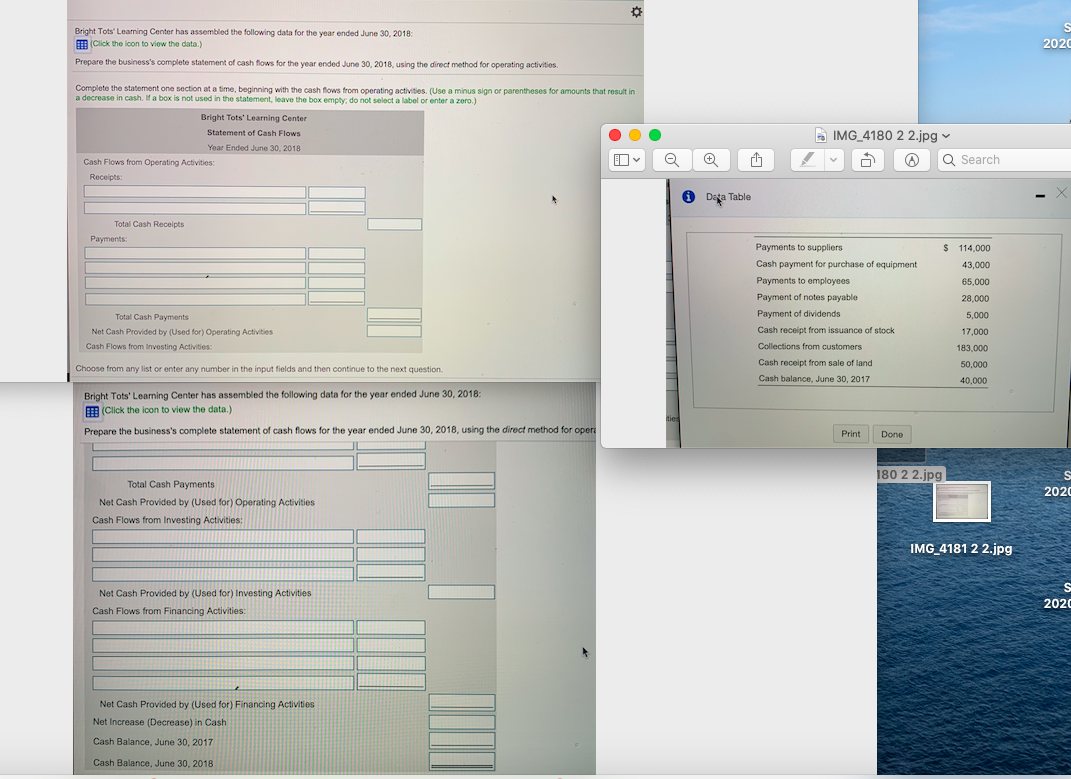Click the Share button in Preview

pos(756,160)
